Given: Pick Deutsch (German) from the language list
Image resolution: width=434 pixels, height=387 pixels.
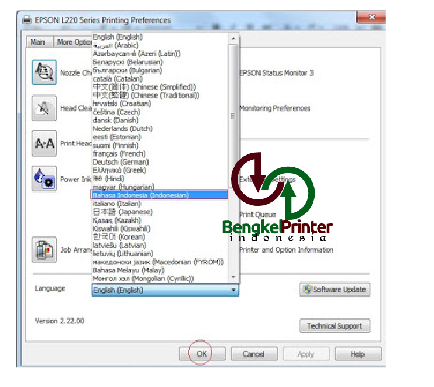Looking at the screenshot, I should click(x=121, y=162).
